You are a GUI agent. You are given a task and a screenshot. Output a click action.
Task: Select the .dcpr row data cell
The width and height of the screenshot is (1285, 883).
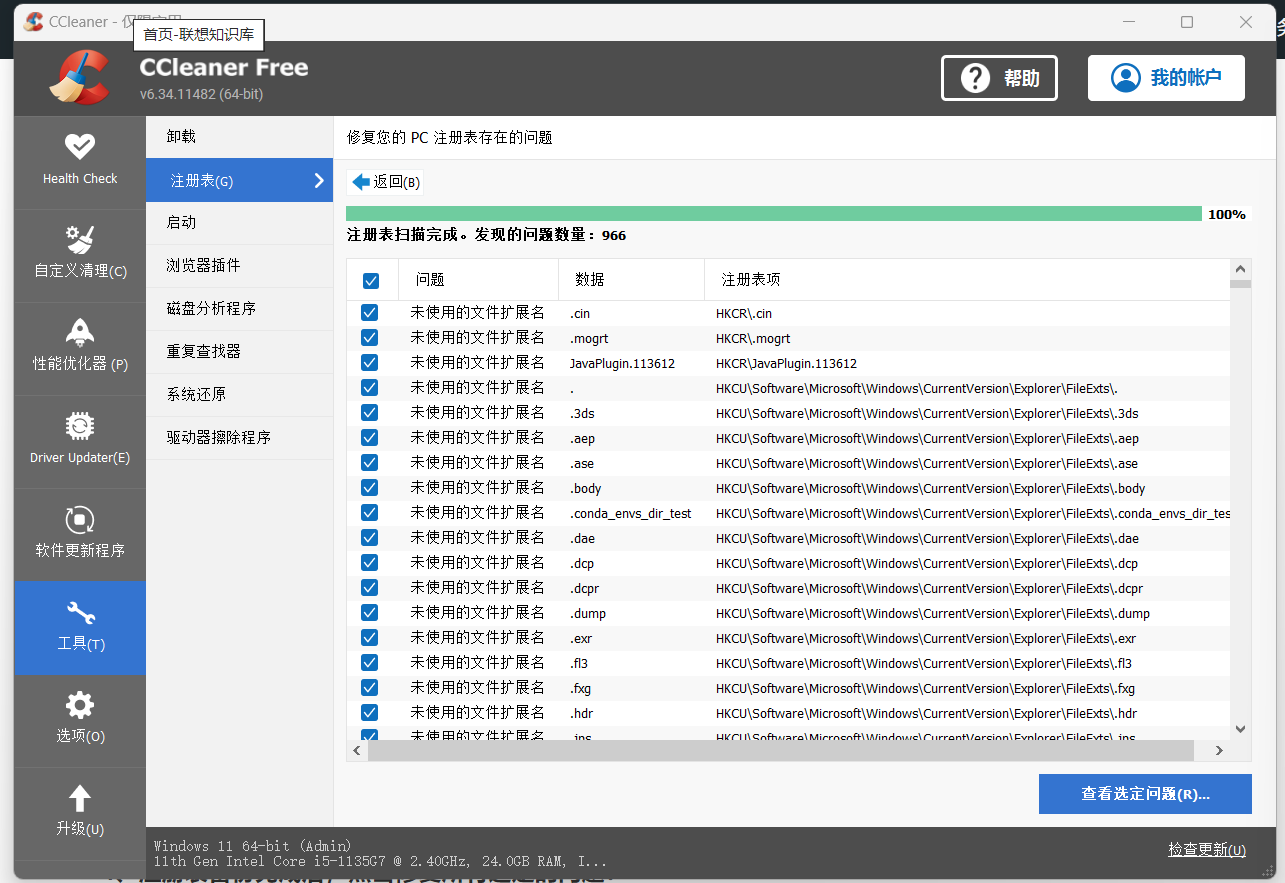pyautogui.click(x=585, y=589)
